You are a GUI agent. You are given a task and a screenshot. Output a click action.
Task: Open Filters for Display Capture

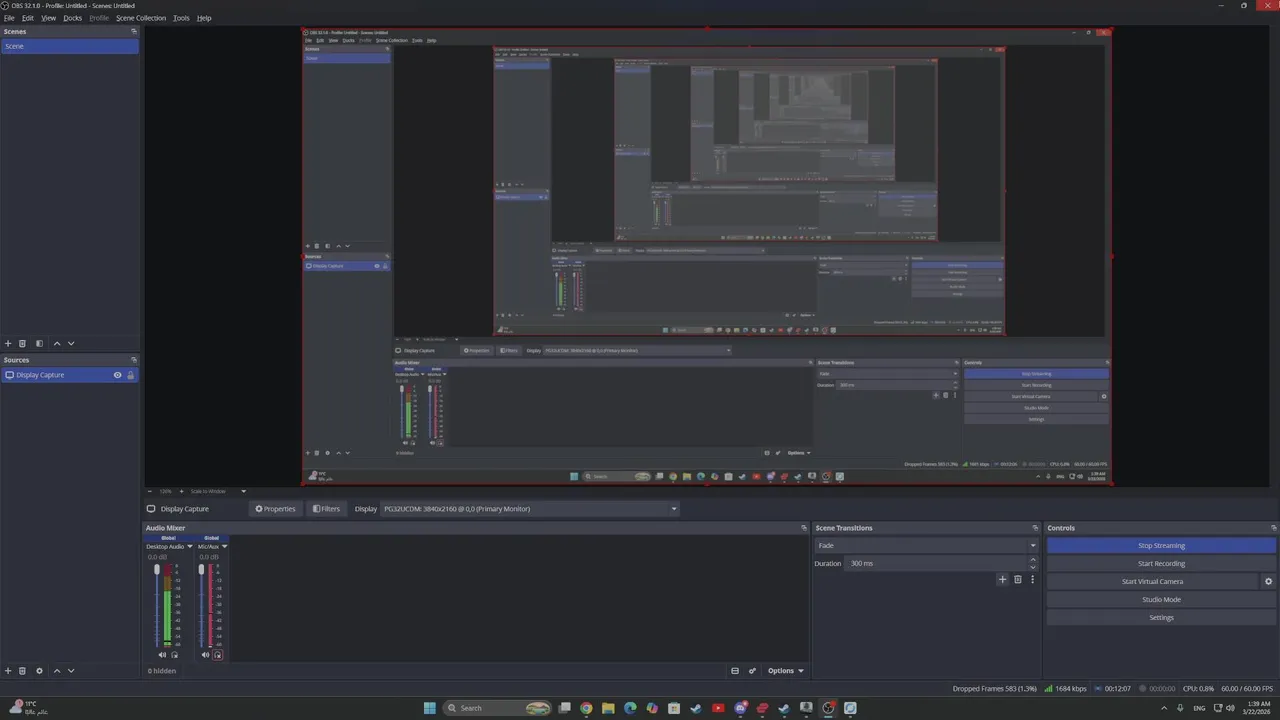[x=326, y=509]
